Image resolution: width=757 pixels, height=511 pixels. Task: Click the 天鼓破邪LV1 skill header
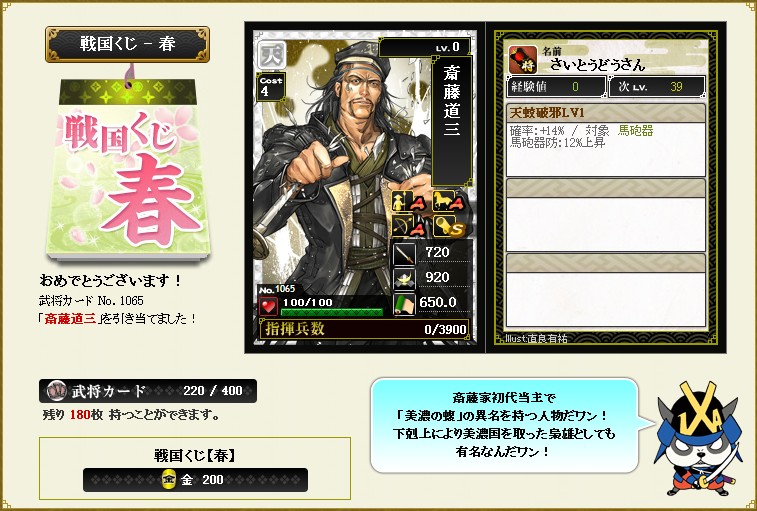click(x=605, y=113)
